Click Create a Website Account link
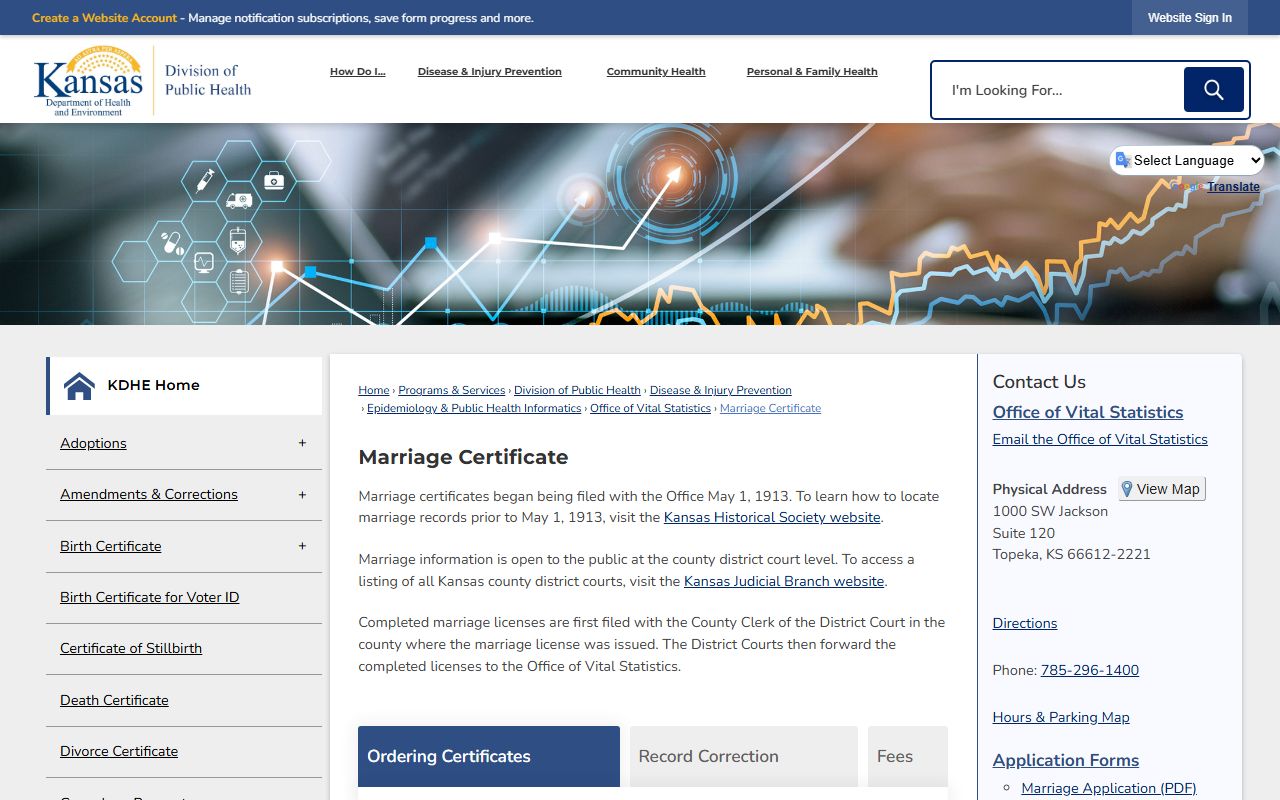 (104, 18)
